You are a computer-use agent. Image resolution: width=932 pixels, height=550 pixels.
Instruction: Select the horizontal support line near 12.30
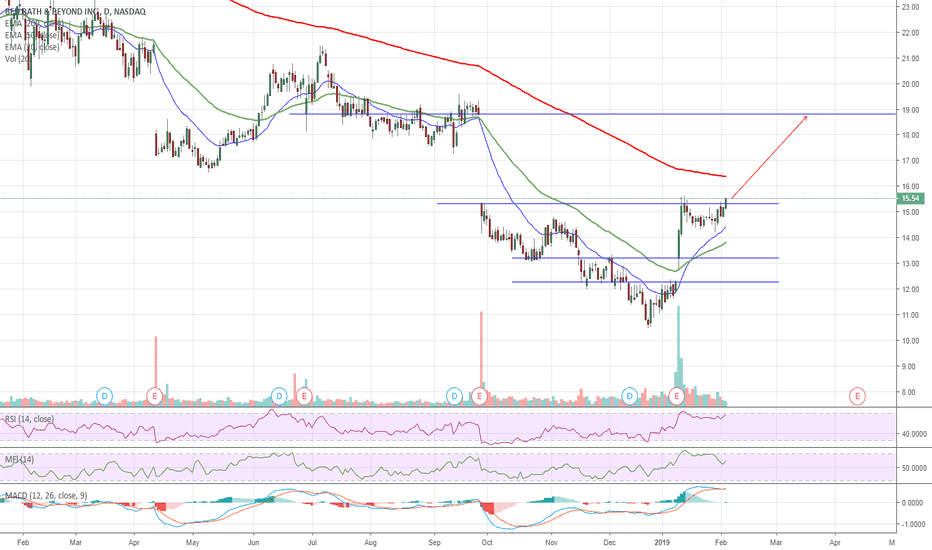[x=645, y=282]
